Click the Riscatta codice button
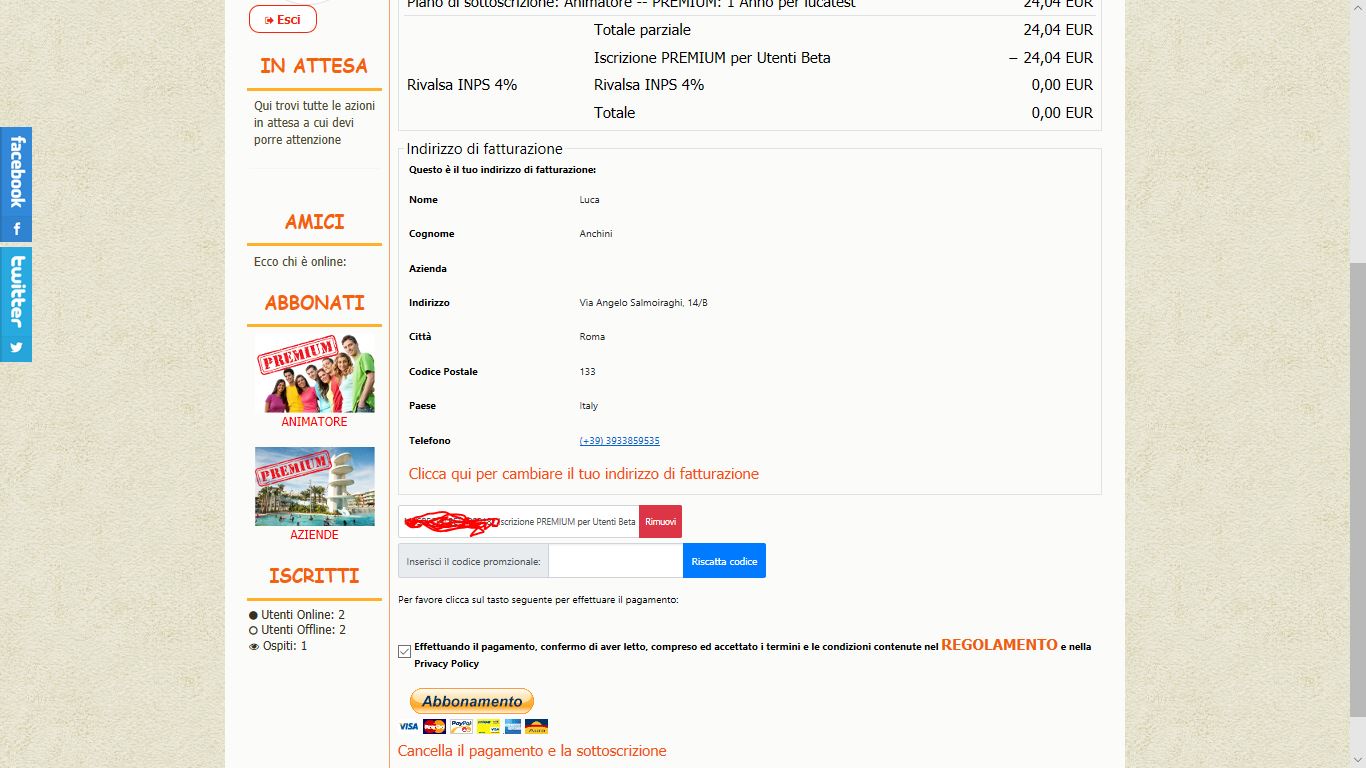This screenshot has height=768, width=1366. tap(724, 561)
